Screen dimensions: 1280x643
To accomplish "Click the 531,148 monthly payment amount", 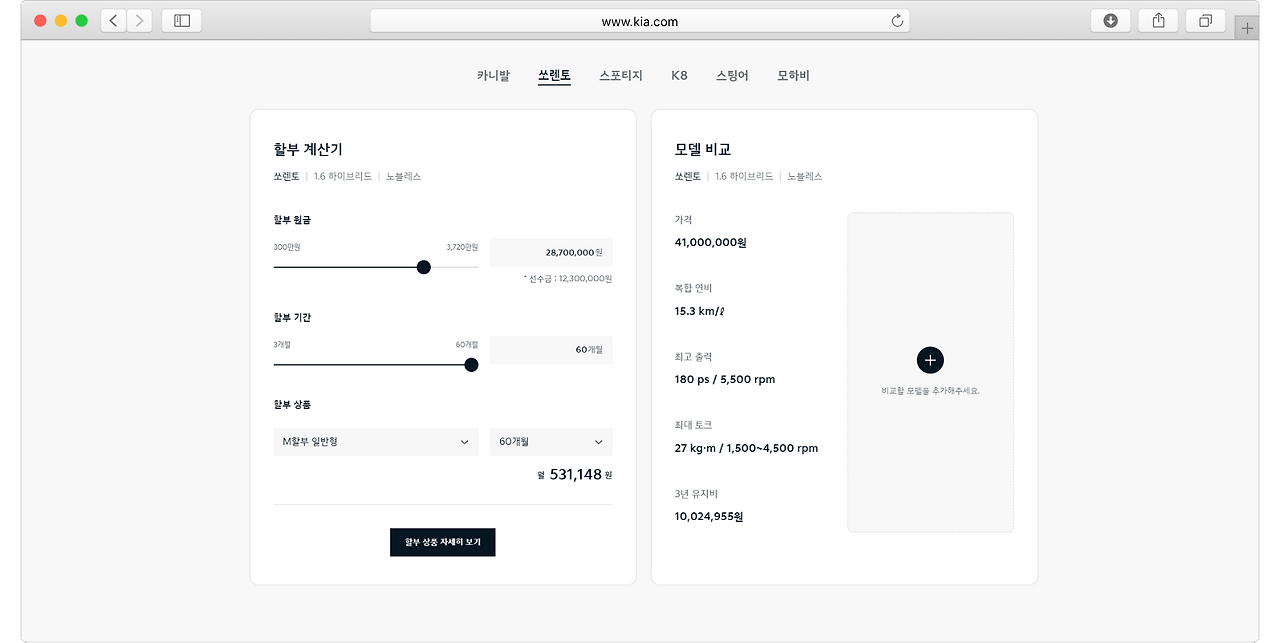I will 576,474.
